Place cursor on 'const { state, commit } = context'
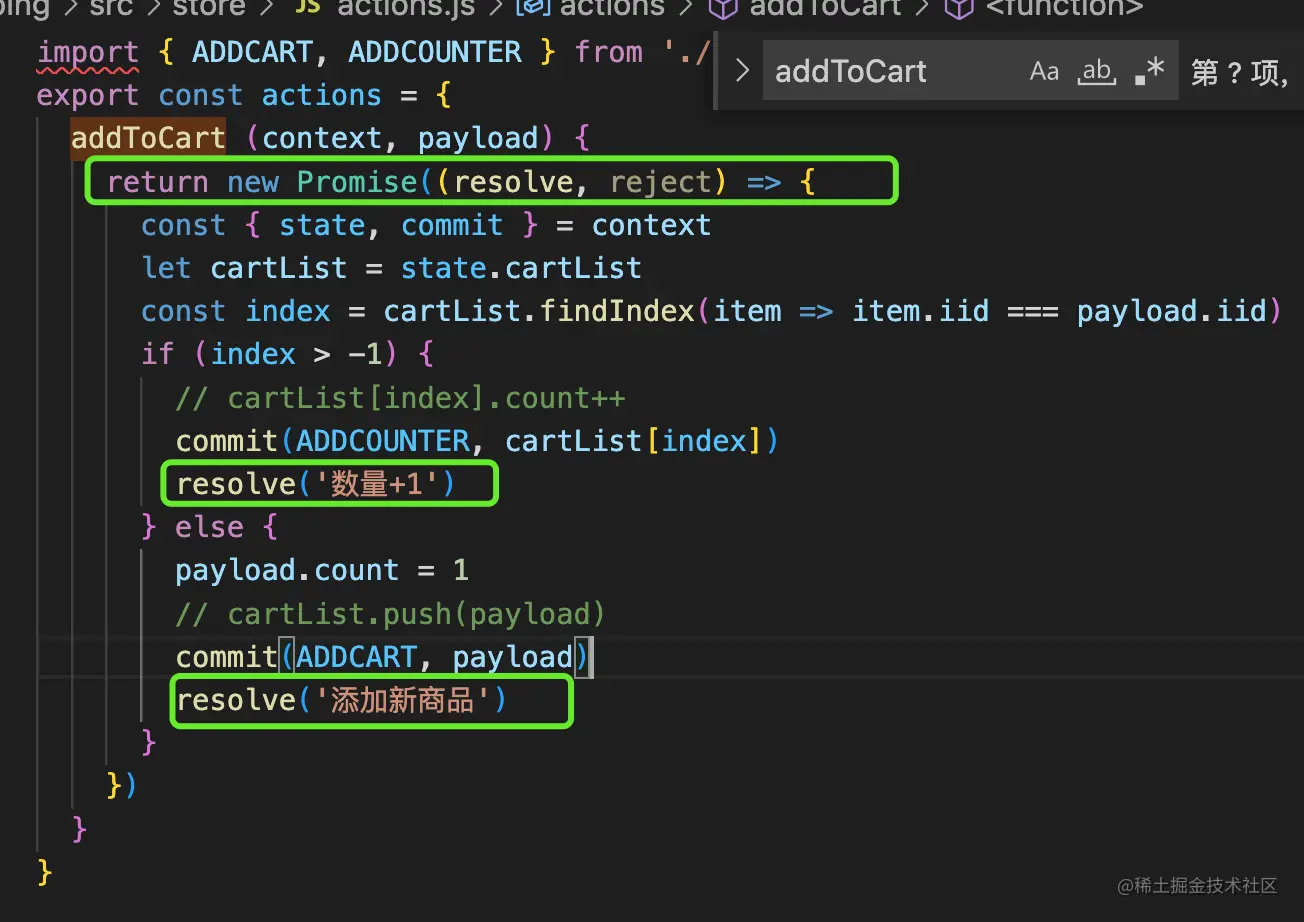Image resolution: width=1304 pixels, height=922 pixels. click(426, 225)
